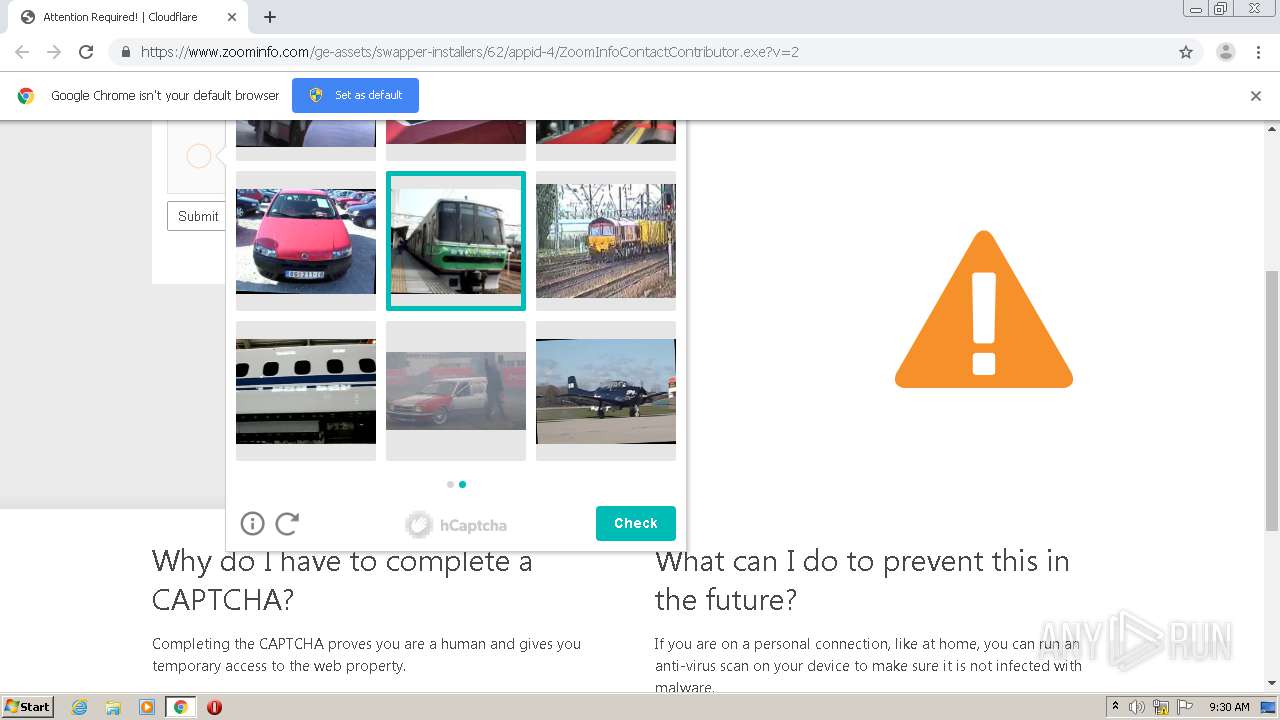The image size is (1280, 720).
Task: Select the dark propeller airplane image
Action: click(606, 391)
